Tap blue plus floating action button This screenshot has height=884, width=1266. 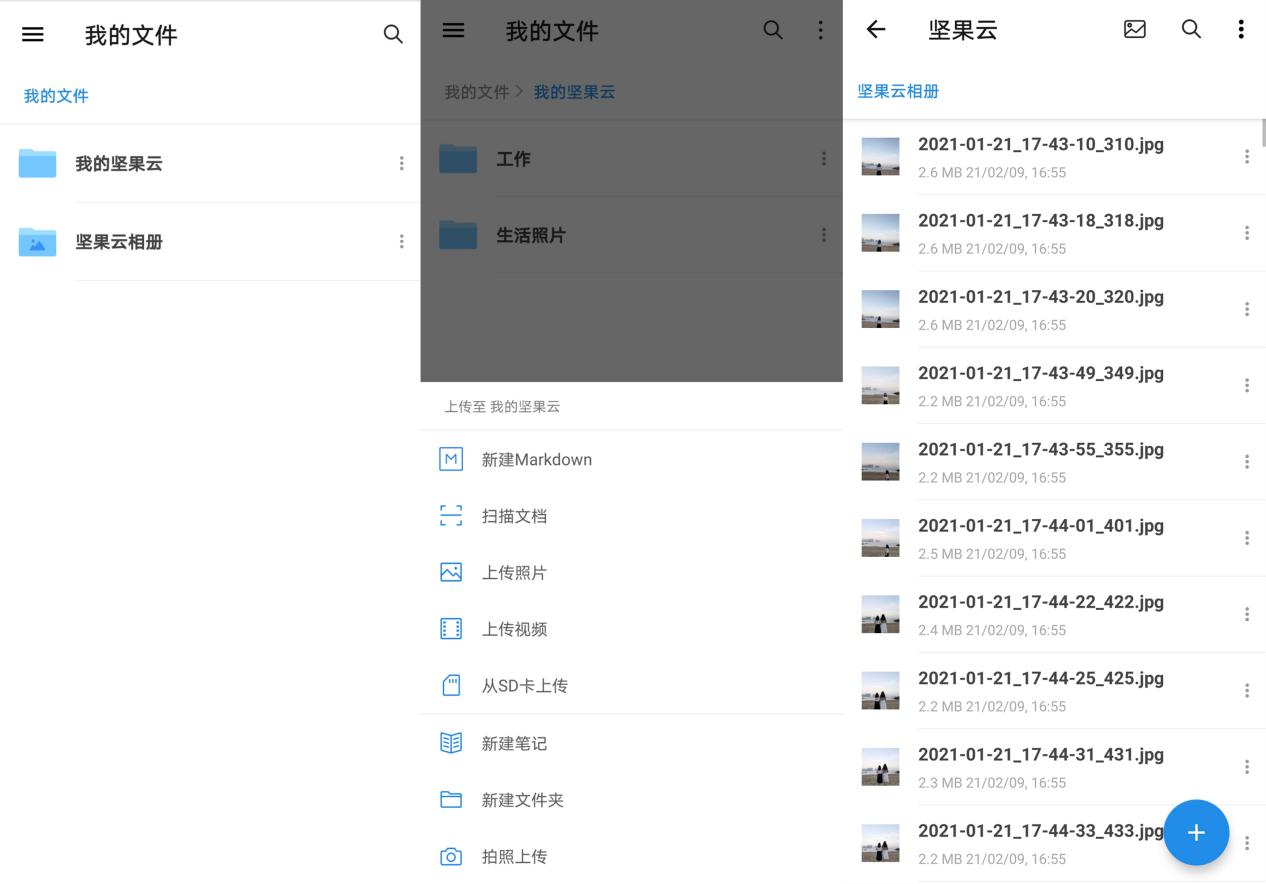1196,832
